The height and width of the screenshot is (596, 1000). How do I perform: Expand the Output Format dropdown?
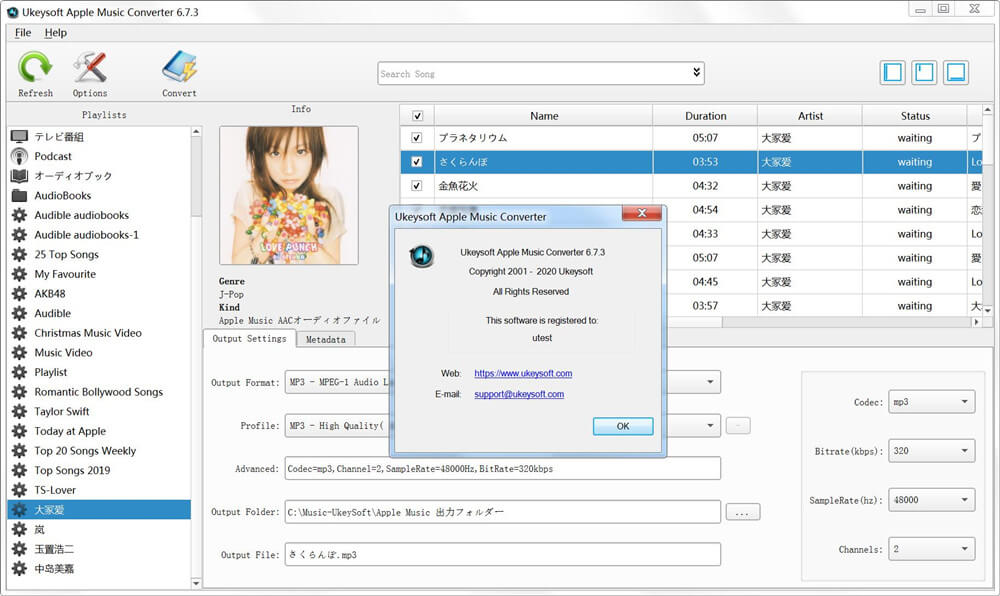pyautogui.click(x=710, y=382)
